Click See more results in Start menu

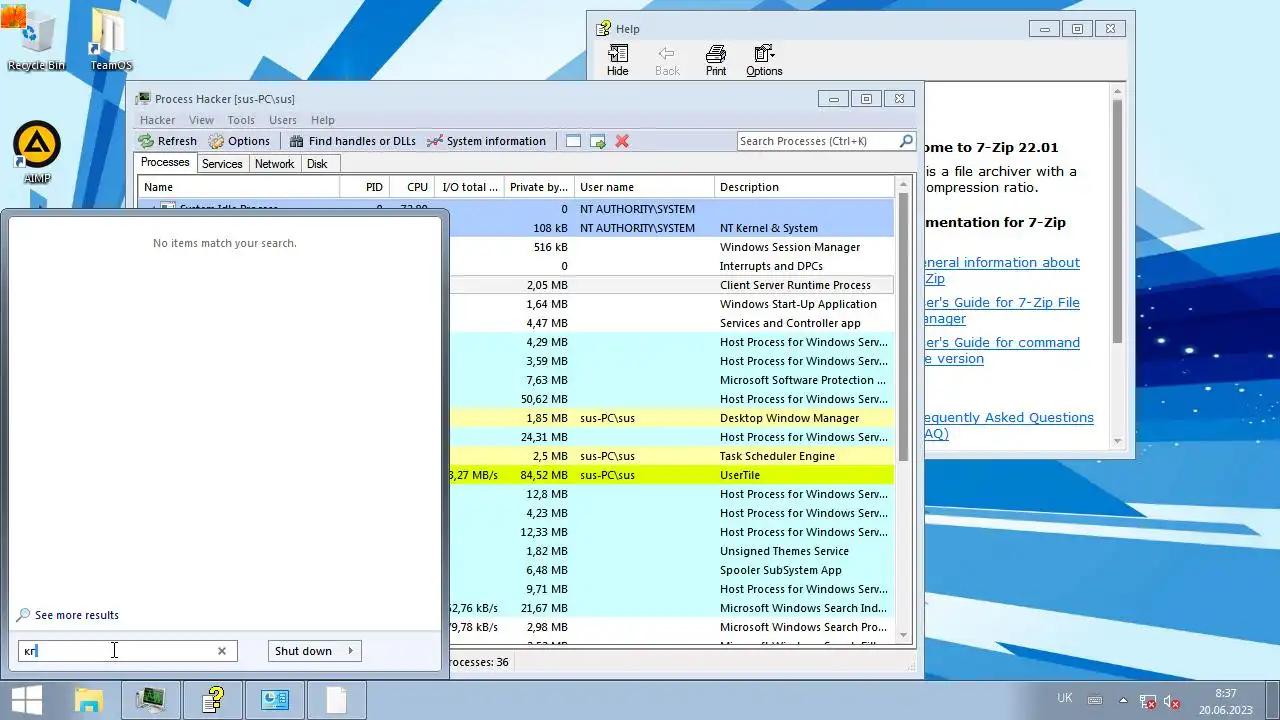tap(68, 615)
